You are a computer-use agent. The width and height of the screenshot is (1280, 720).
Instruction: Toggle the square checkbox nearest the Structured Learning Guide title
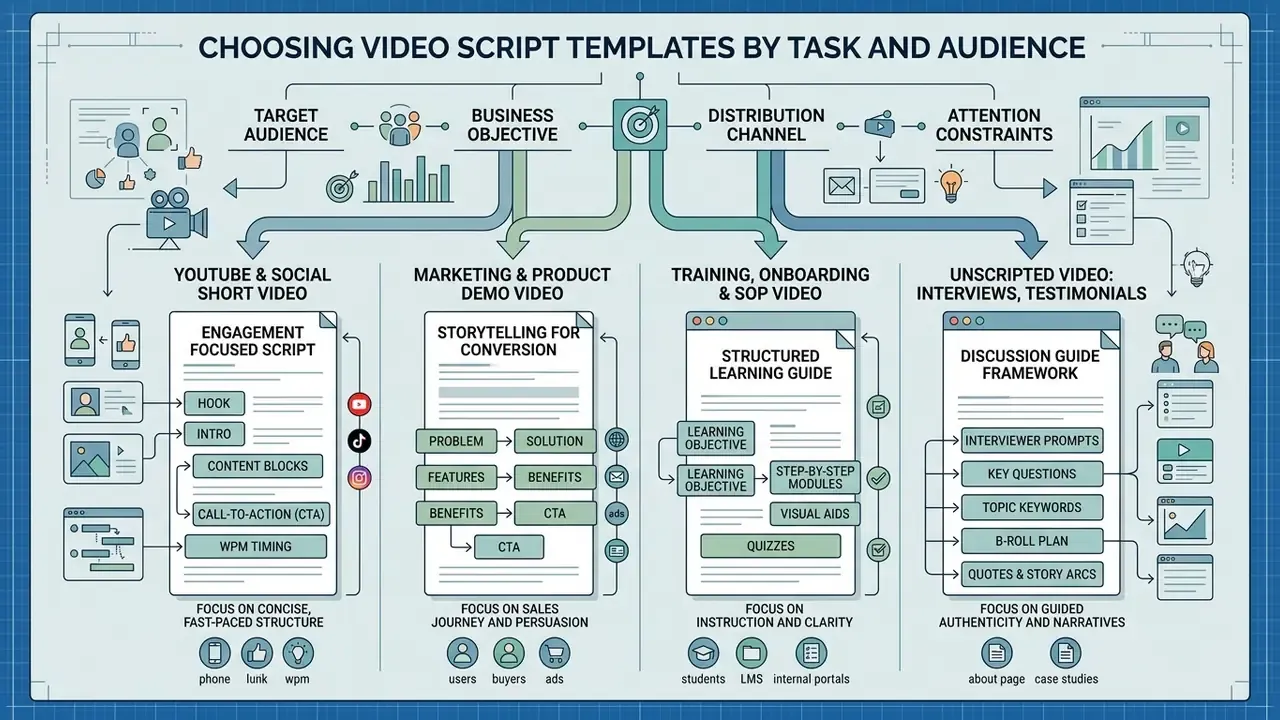click(x=878, y=407)
